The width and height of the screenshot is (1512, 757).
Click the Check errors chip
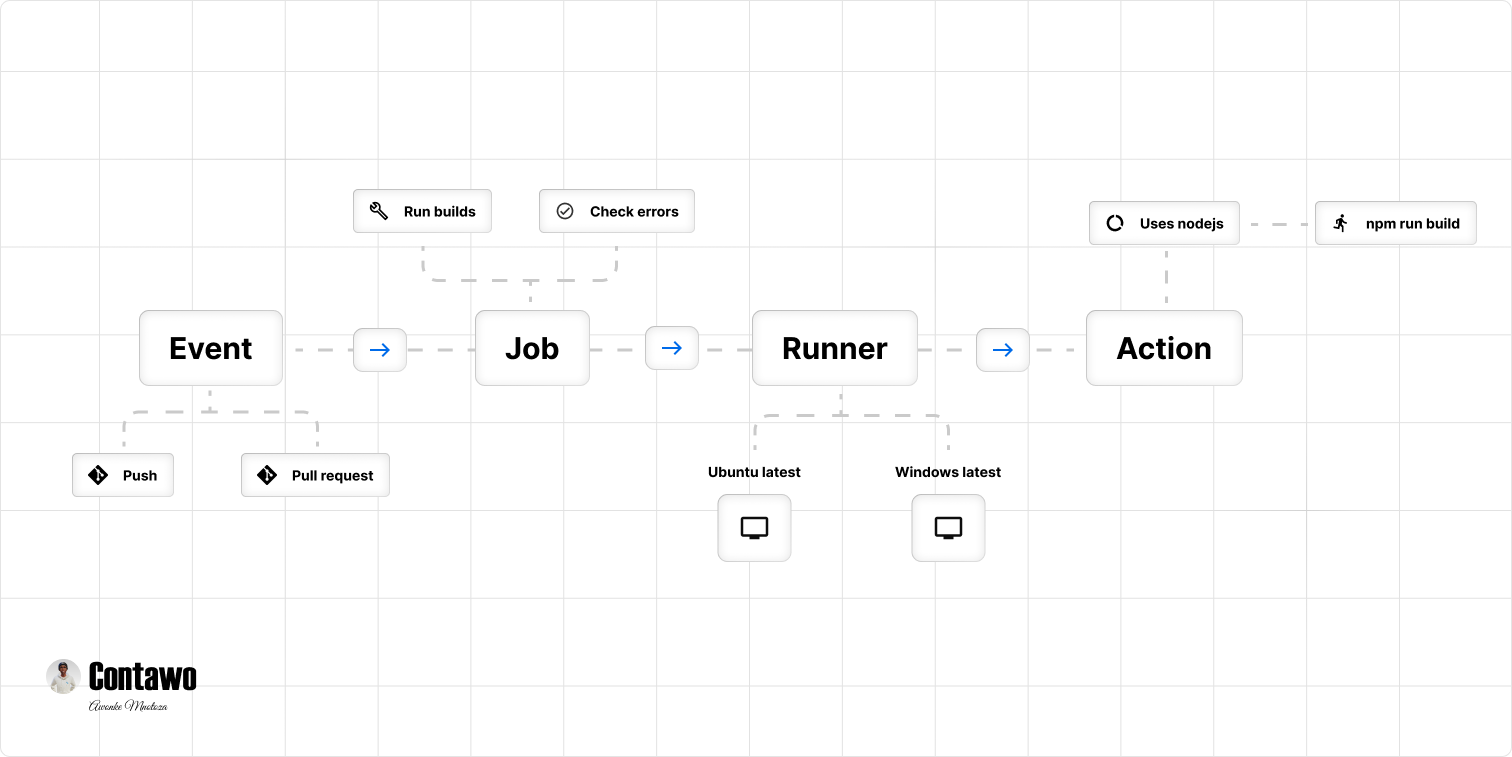coord(617,211)
